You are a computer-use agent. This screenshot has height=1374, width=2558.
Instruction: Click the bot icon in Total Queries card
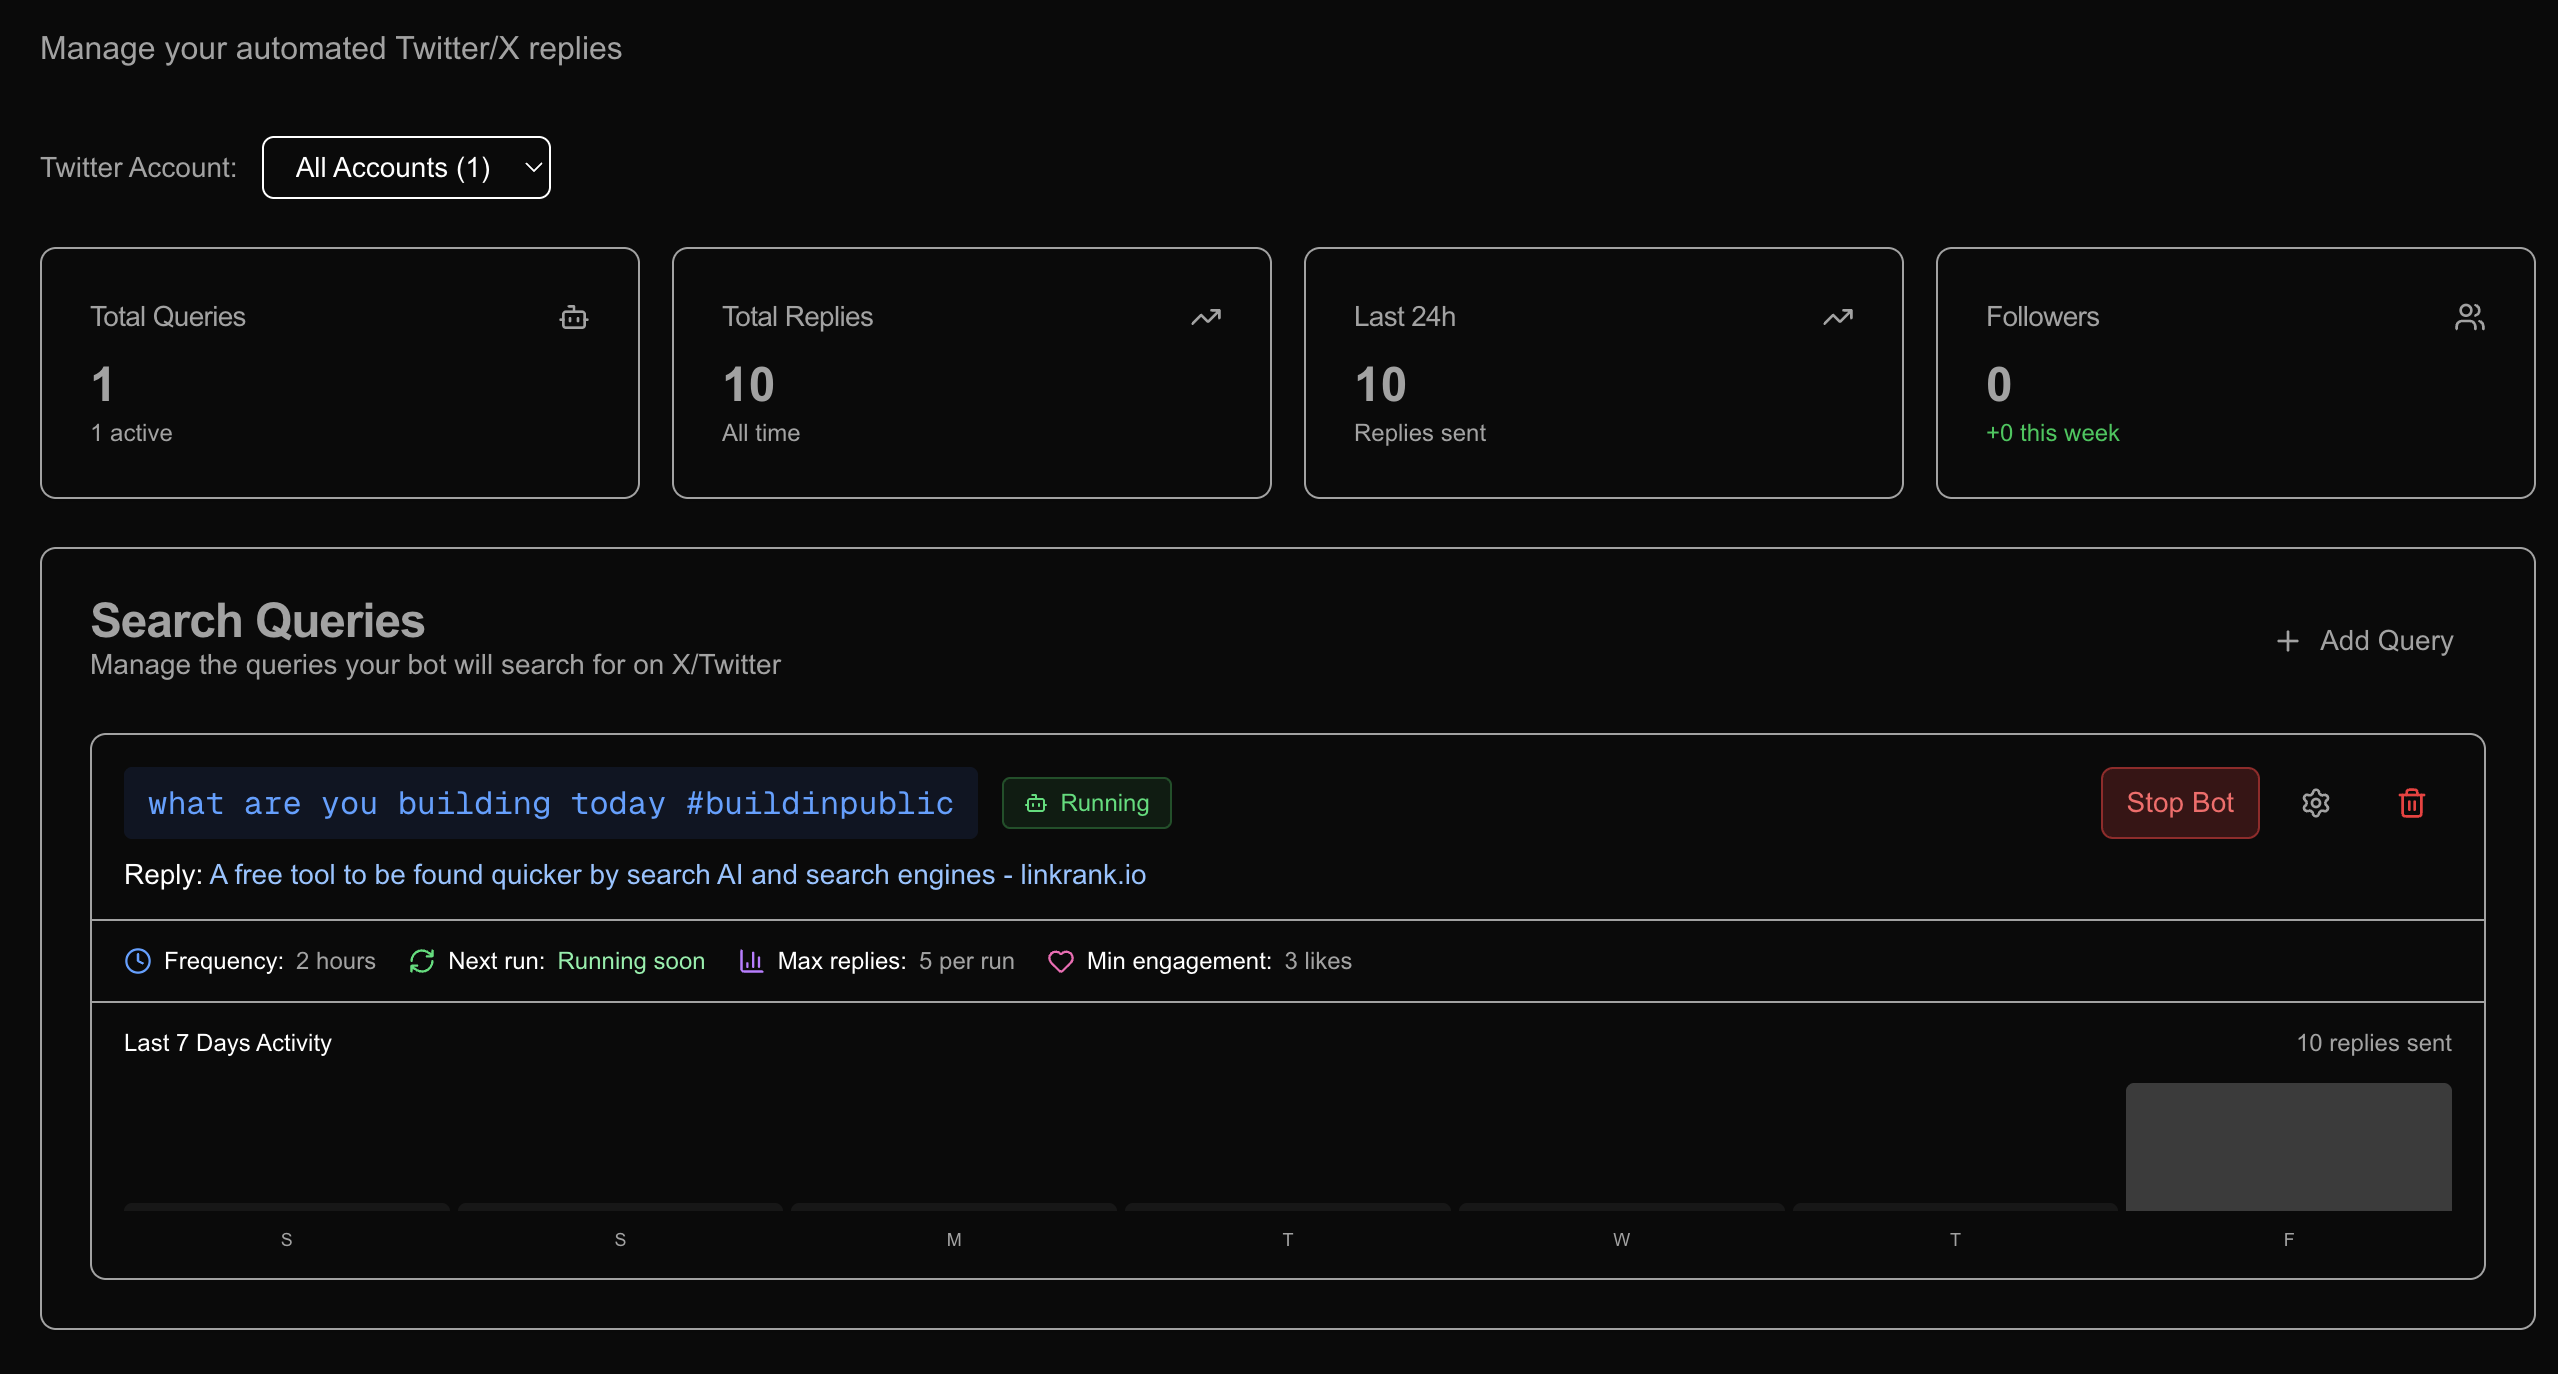573,317
